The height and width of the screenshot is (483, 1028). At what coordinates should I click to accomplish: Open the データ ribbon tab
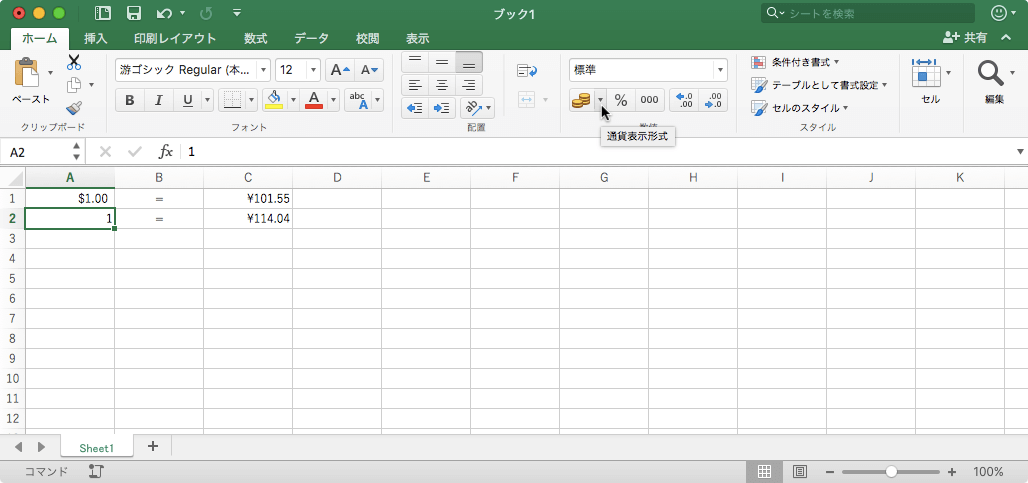311,39
